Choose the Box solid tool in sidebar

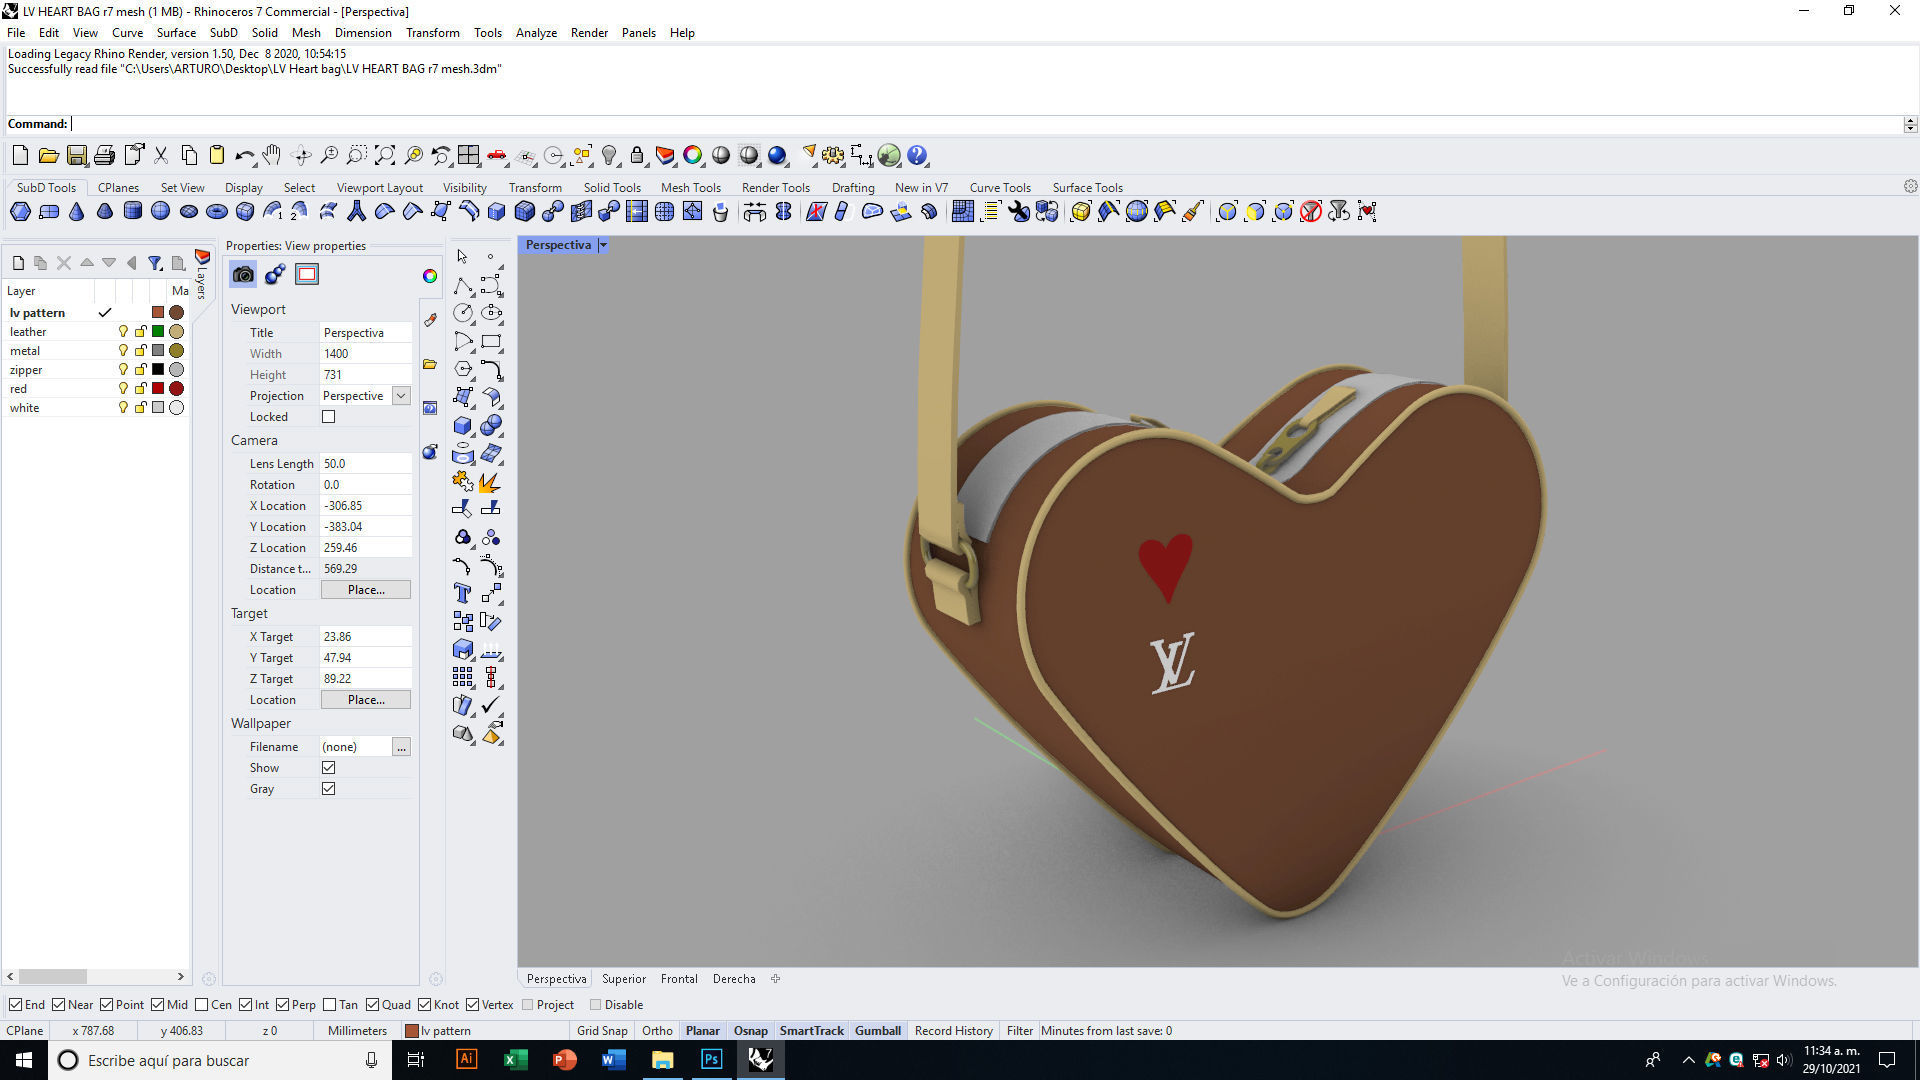pos(462,425)
